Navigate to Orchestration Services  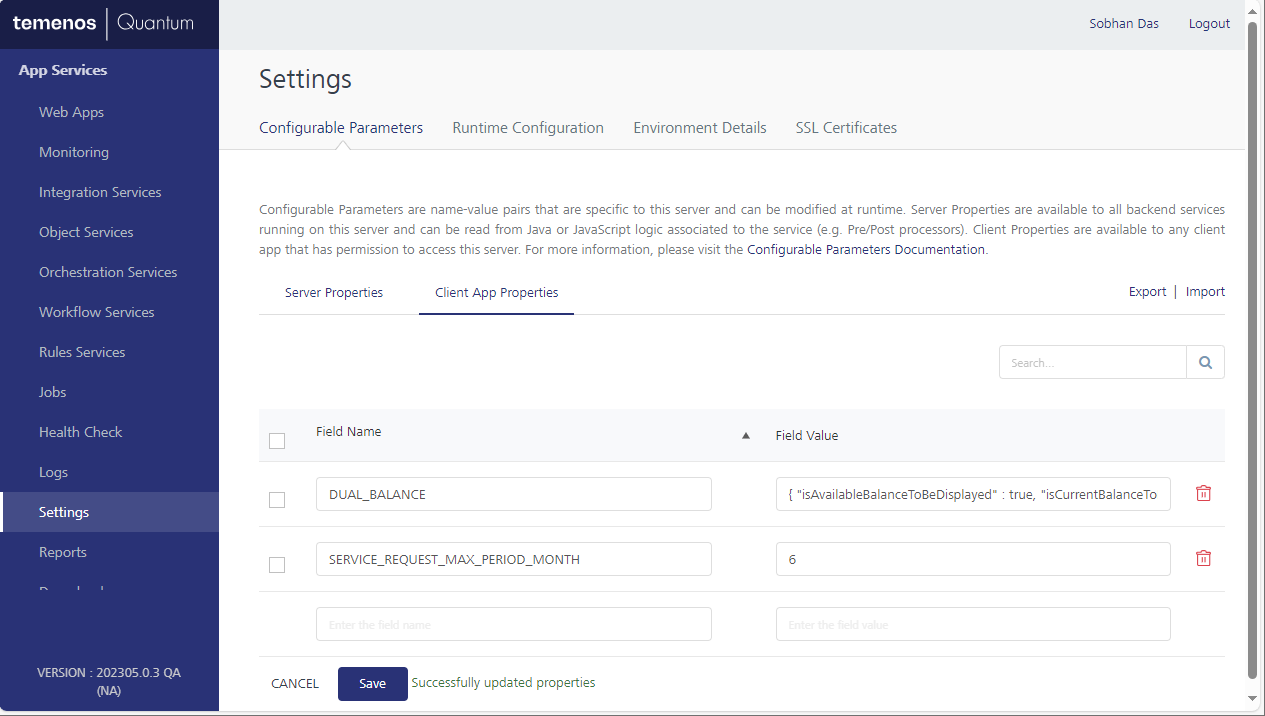pyautogui.click(x=108, y=272)
